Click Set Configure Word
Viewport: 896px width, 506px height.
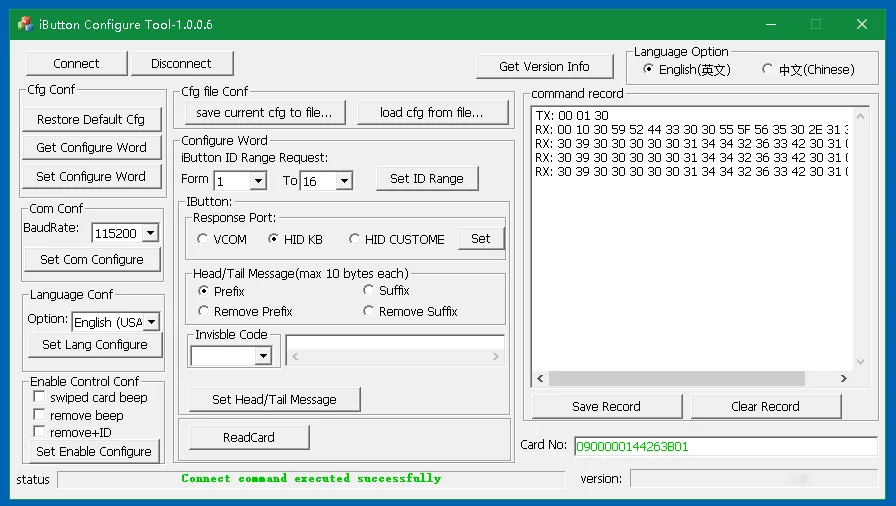(x=91, y=176)
